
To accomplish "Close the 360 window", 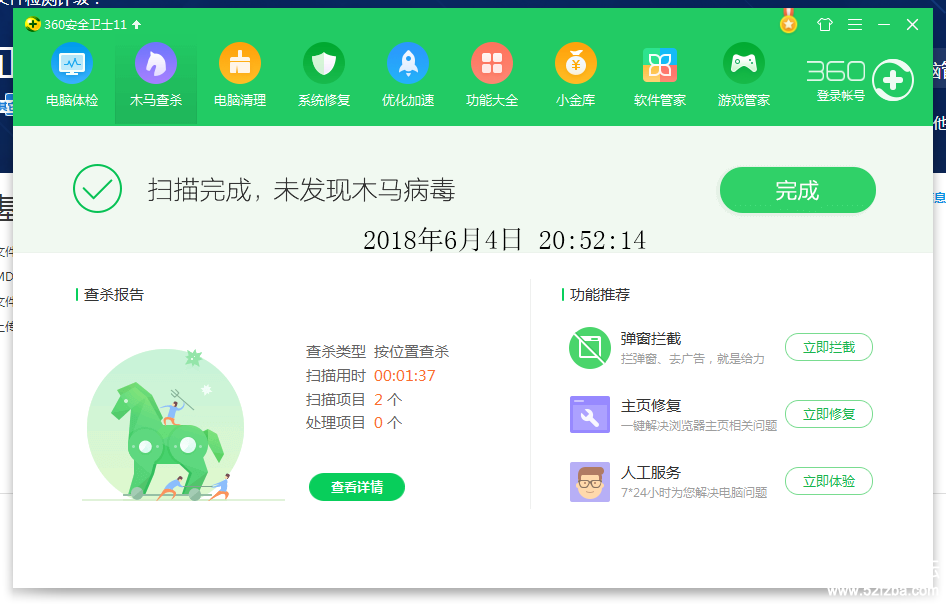I will pos(912,25).
